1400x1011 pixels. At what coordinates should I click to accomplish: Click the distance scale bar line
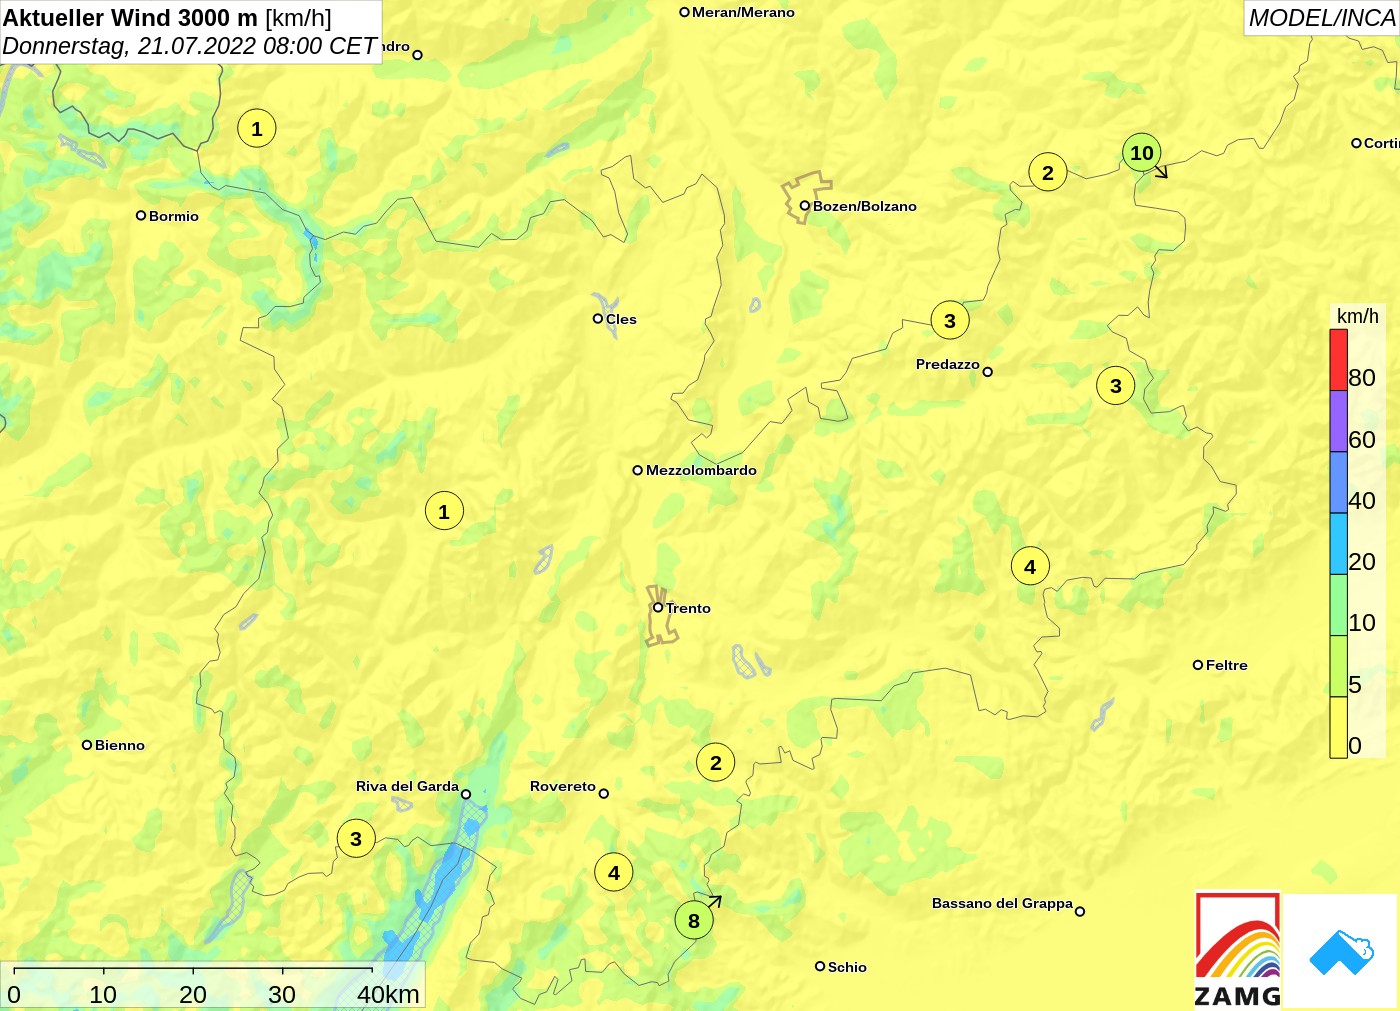pos(193,969)
